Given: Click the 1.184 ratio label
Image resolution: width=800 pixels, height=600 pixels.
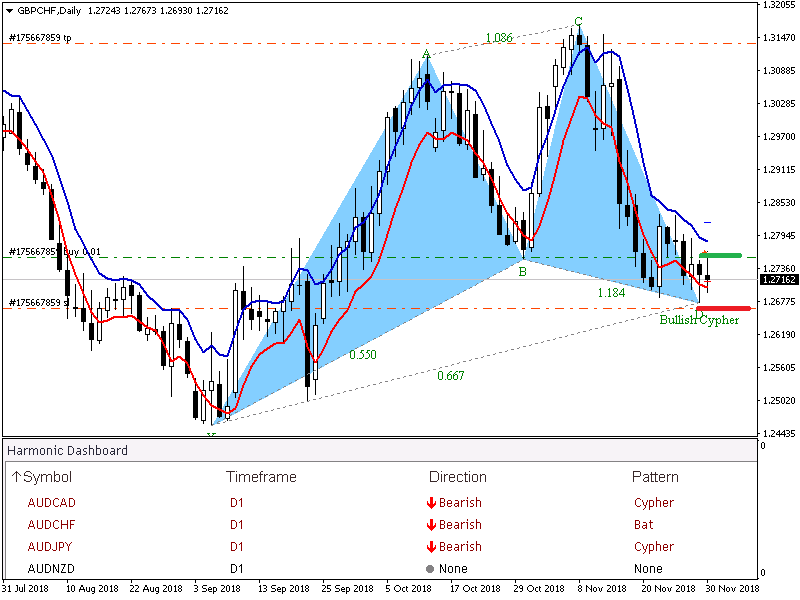Looking at the screenshot, I should 611,293.
